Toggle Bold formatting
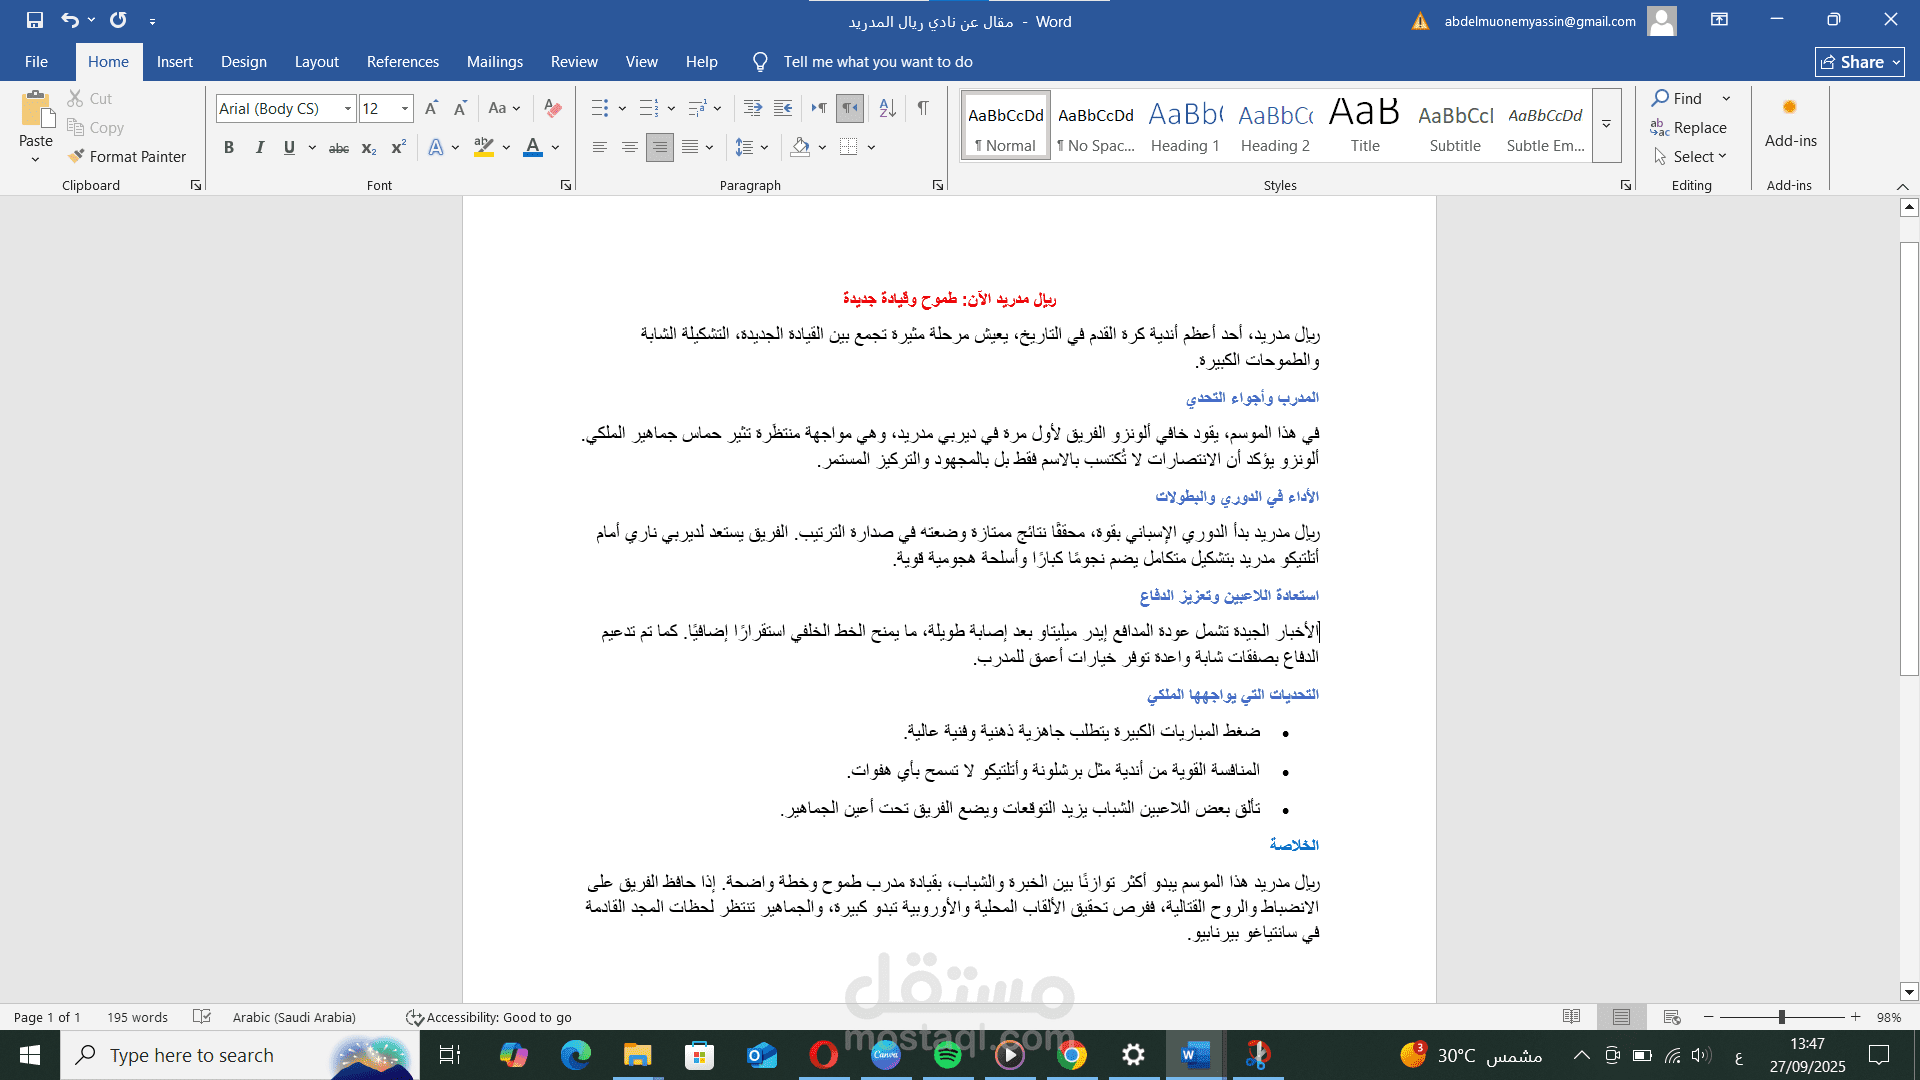1920x1080 pixels. [229, 148]
